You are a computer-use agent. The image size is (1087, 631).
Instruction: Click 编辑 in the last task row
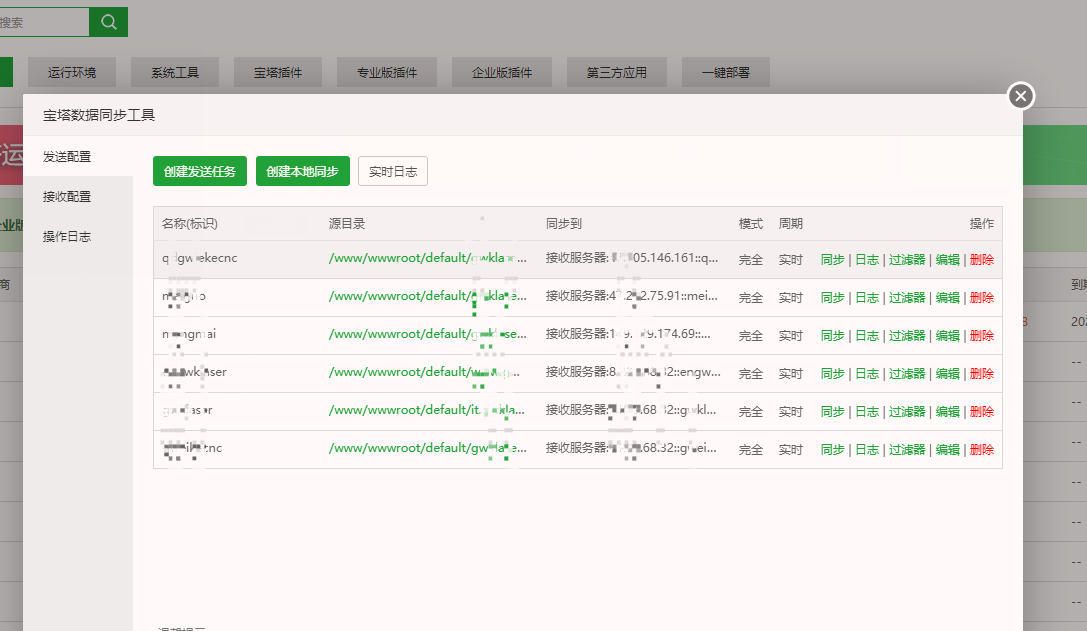(x=948, y=450)
